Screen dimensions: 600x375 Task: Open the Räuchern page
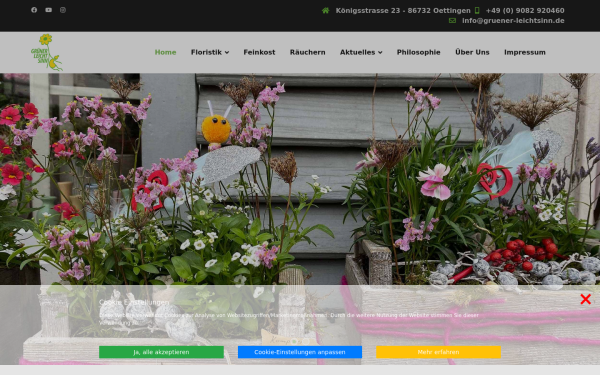tap(308, 52)
